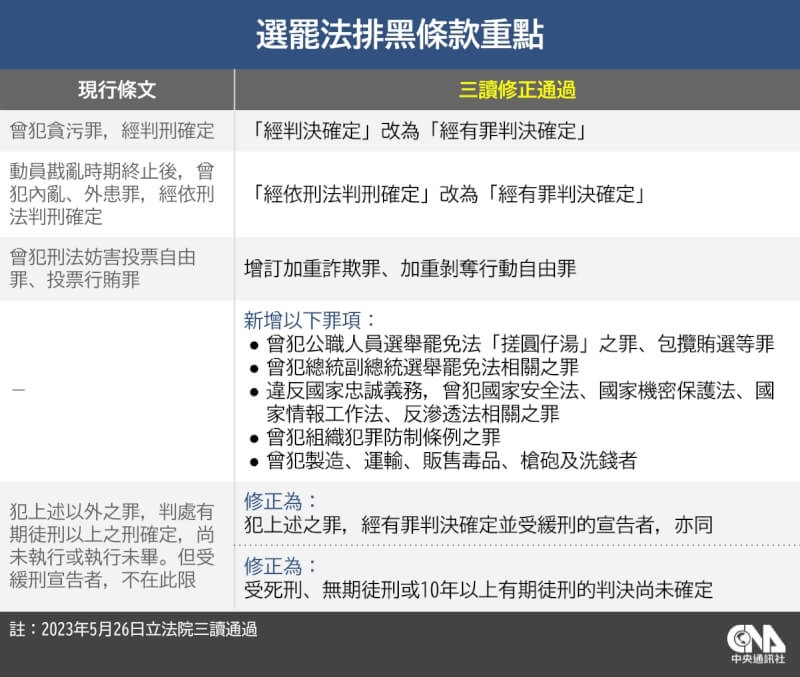
Task: Click the 妨害投票自由罪、投票行賄罪 cell
Action: coord(103,268)
